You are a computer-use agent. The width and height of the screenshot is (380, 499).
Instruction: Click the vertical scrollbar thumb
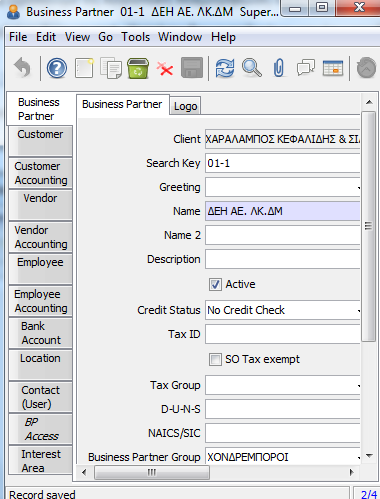point(369,227)
